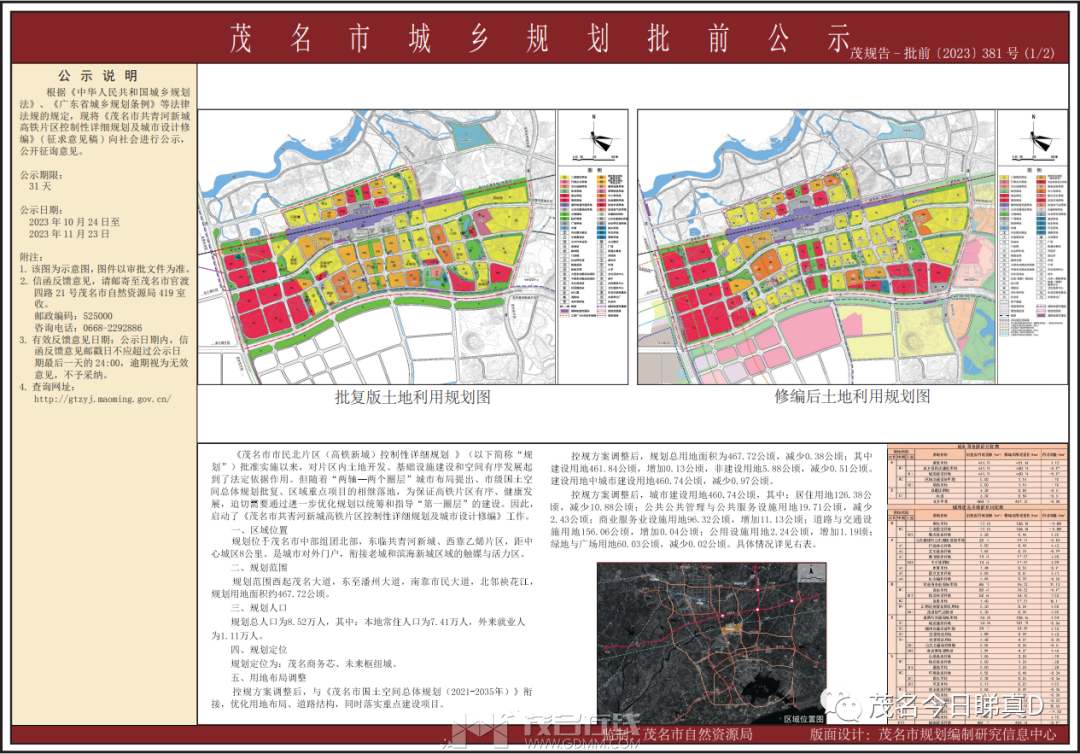
Task: Open the link http://gtzyj.maoming.gov.cn/
Action: pos(102,399)
